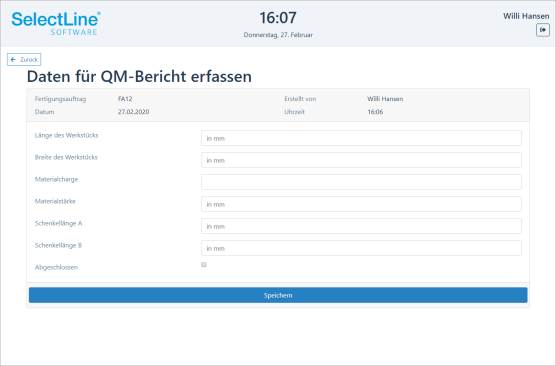Save the report with the Speichern button
The image size is (556, 366).
(x=278, y=295)
